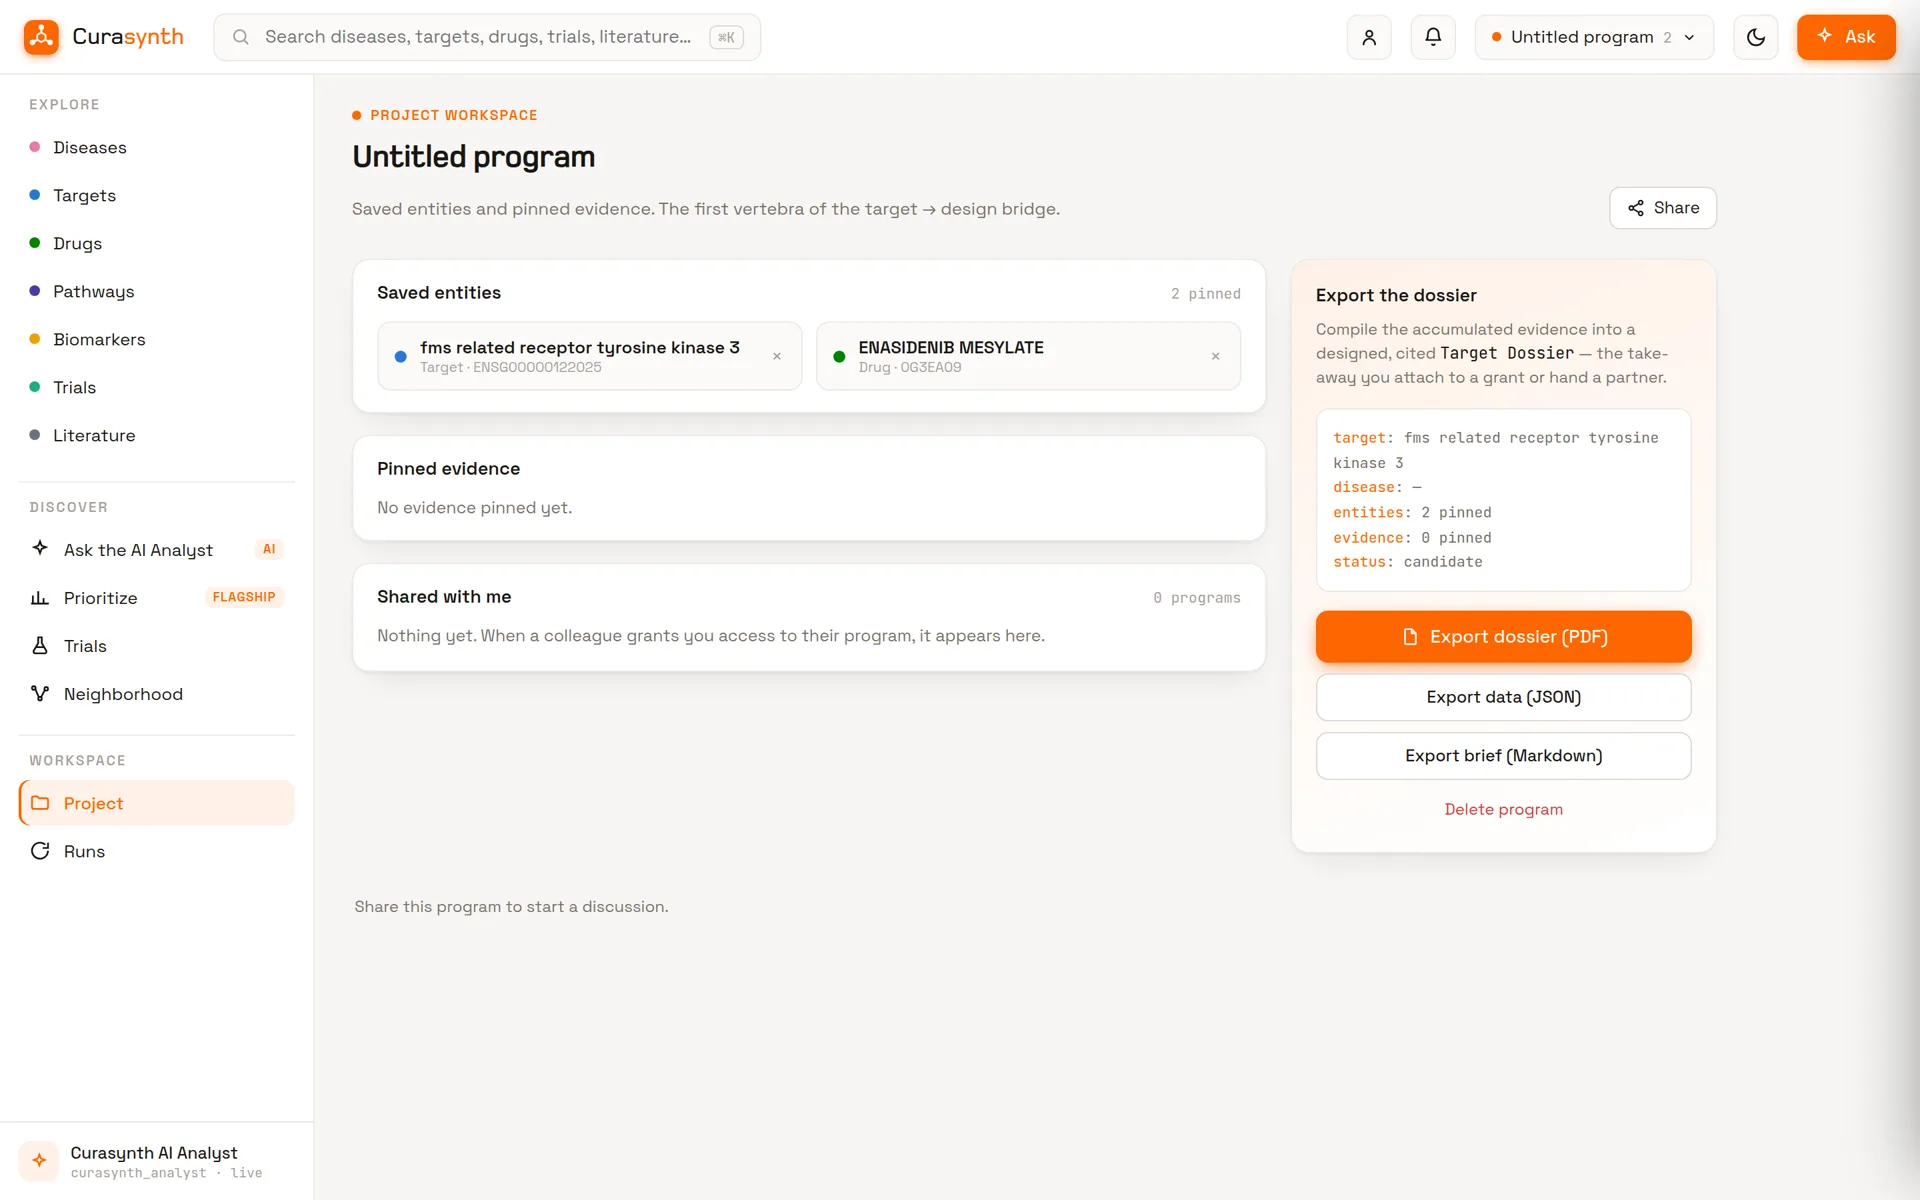Click the ⌘K shortcut badge
This screenshot has height=1200, width=1920.
point(726,37)
